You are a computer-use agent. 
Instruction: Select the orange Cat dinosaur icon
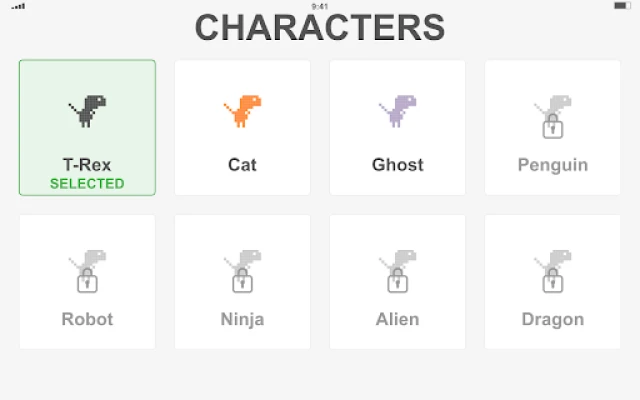tap(242, 110)
